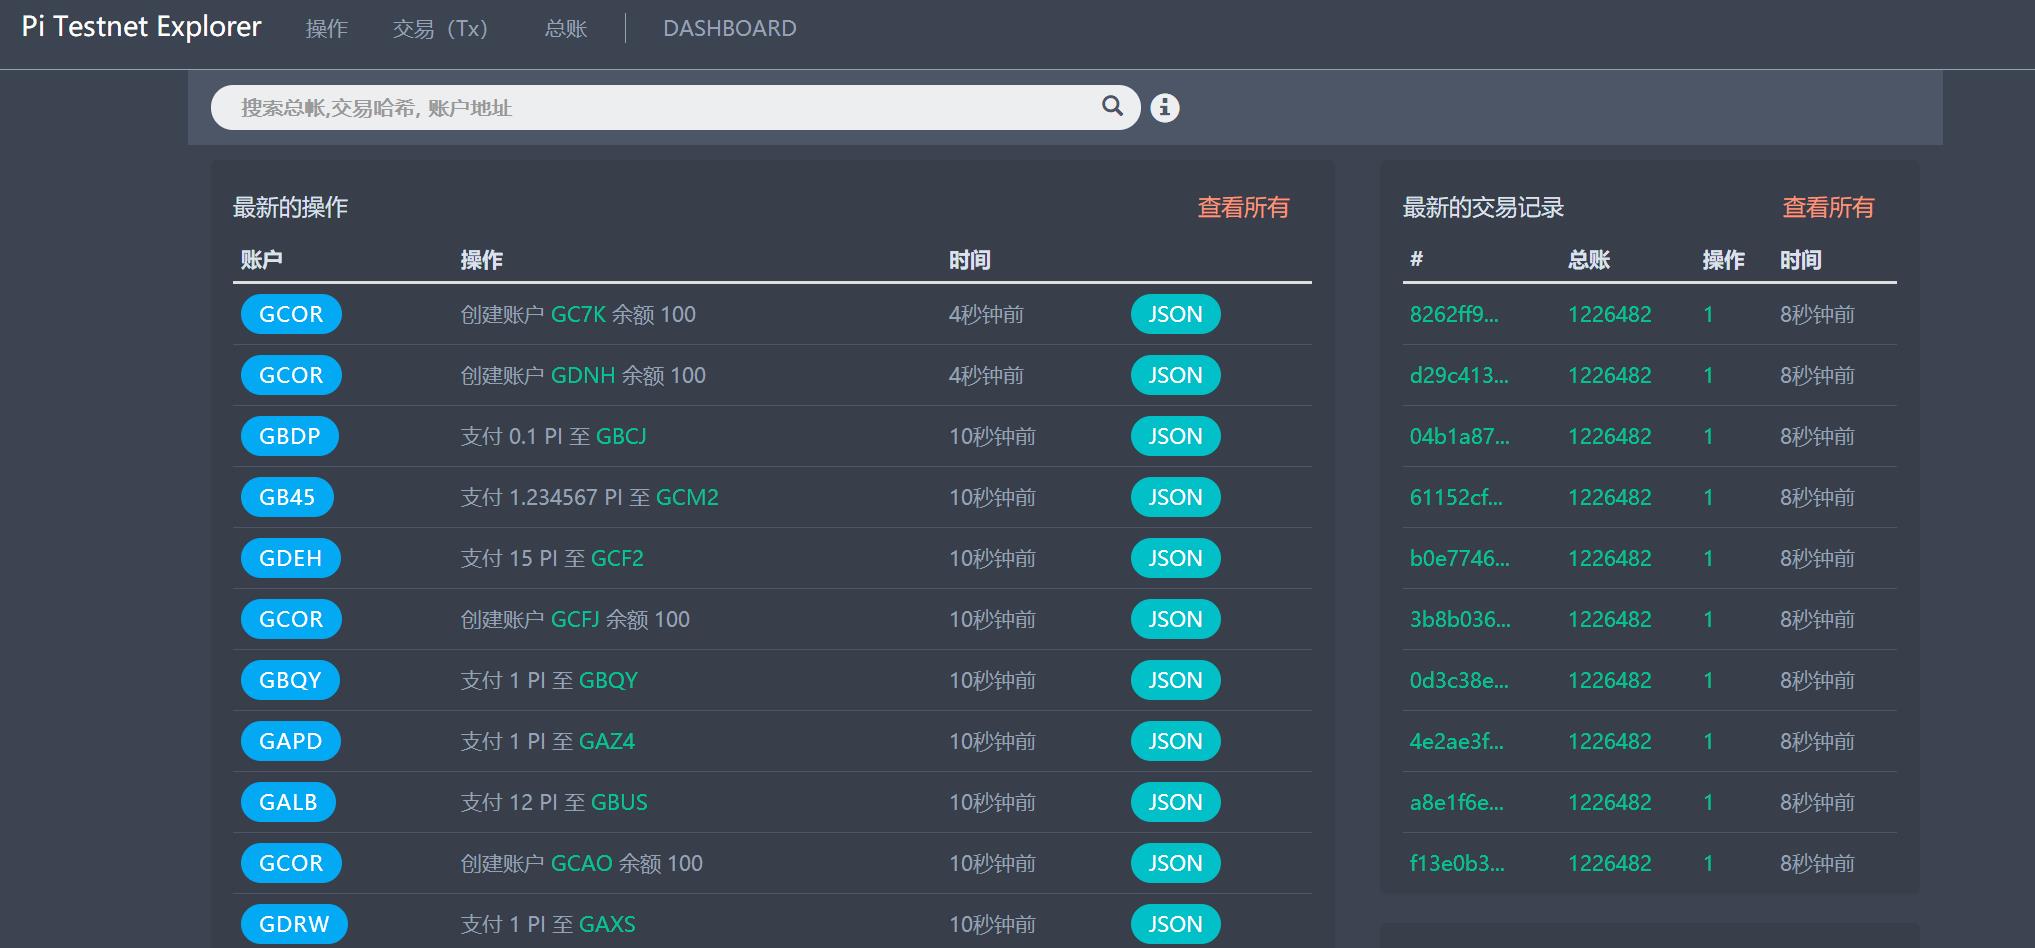Open ledger 1226482 in f13e0b3 row
2035x948 pixels.
point(1609,863)
